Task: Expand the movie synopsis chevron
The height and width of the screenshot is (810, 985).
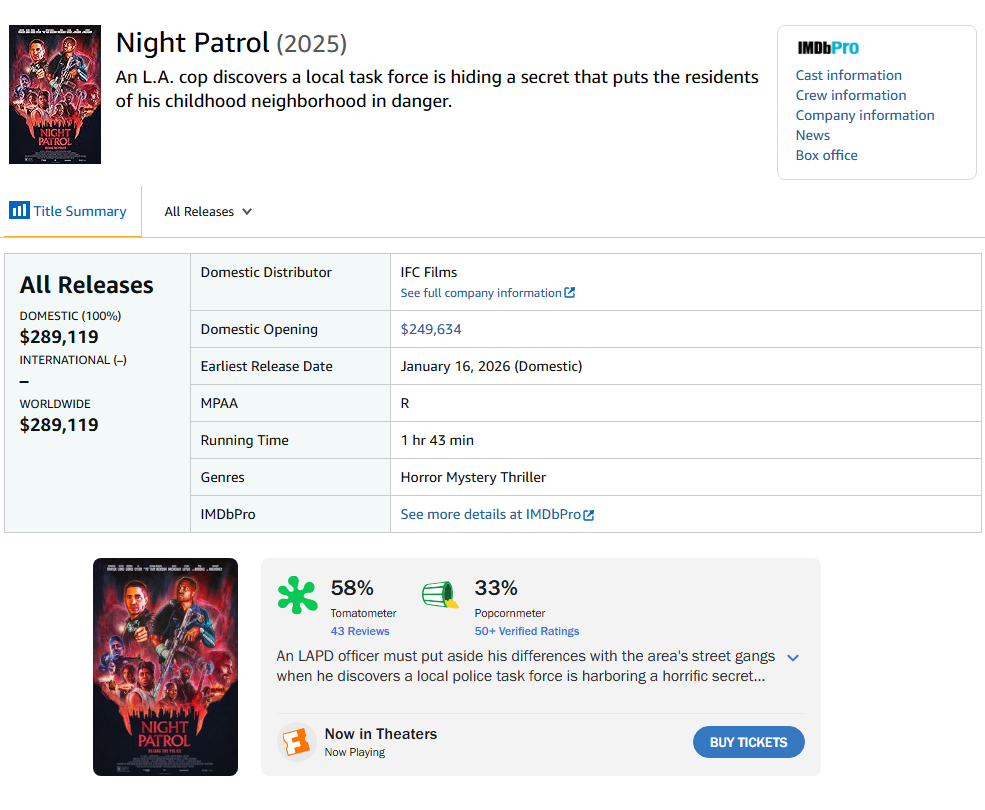Action: (x=793, y=658)
